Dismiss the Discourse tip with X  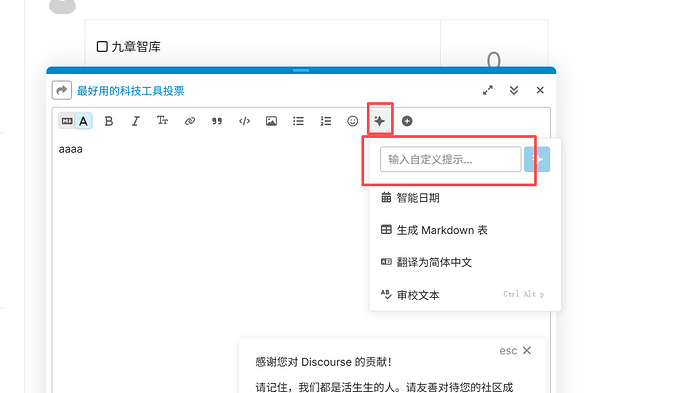(x=527, y=351)
